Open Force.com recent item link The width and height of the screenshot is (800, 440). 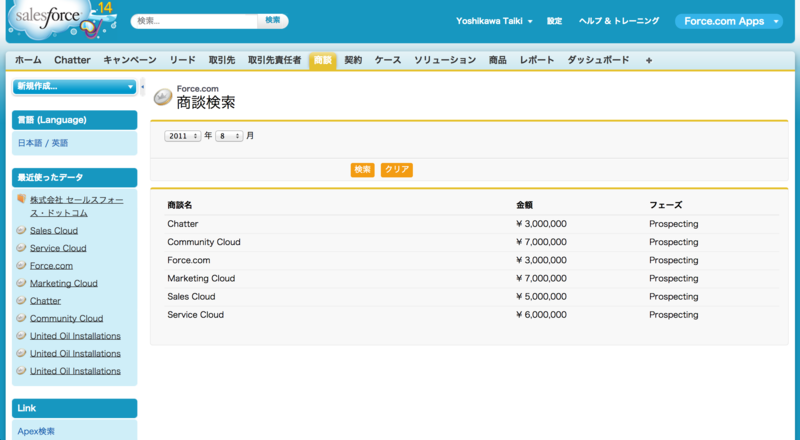tap(51, 266)
